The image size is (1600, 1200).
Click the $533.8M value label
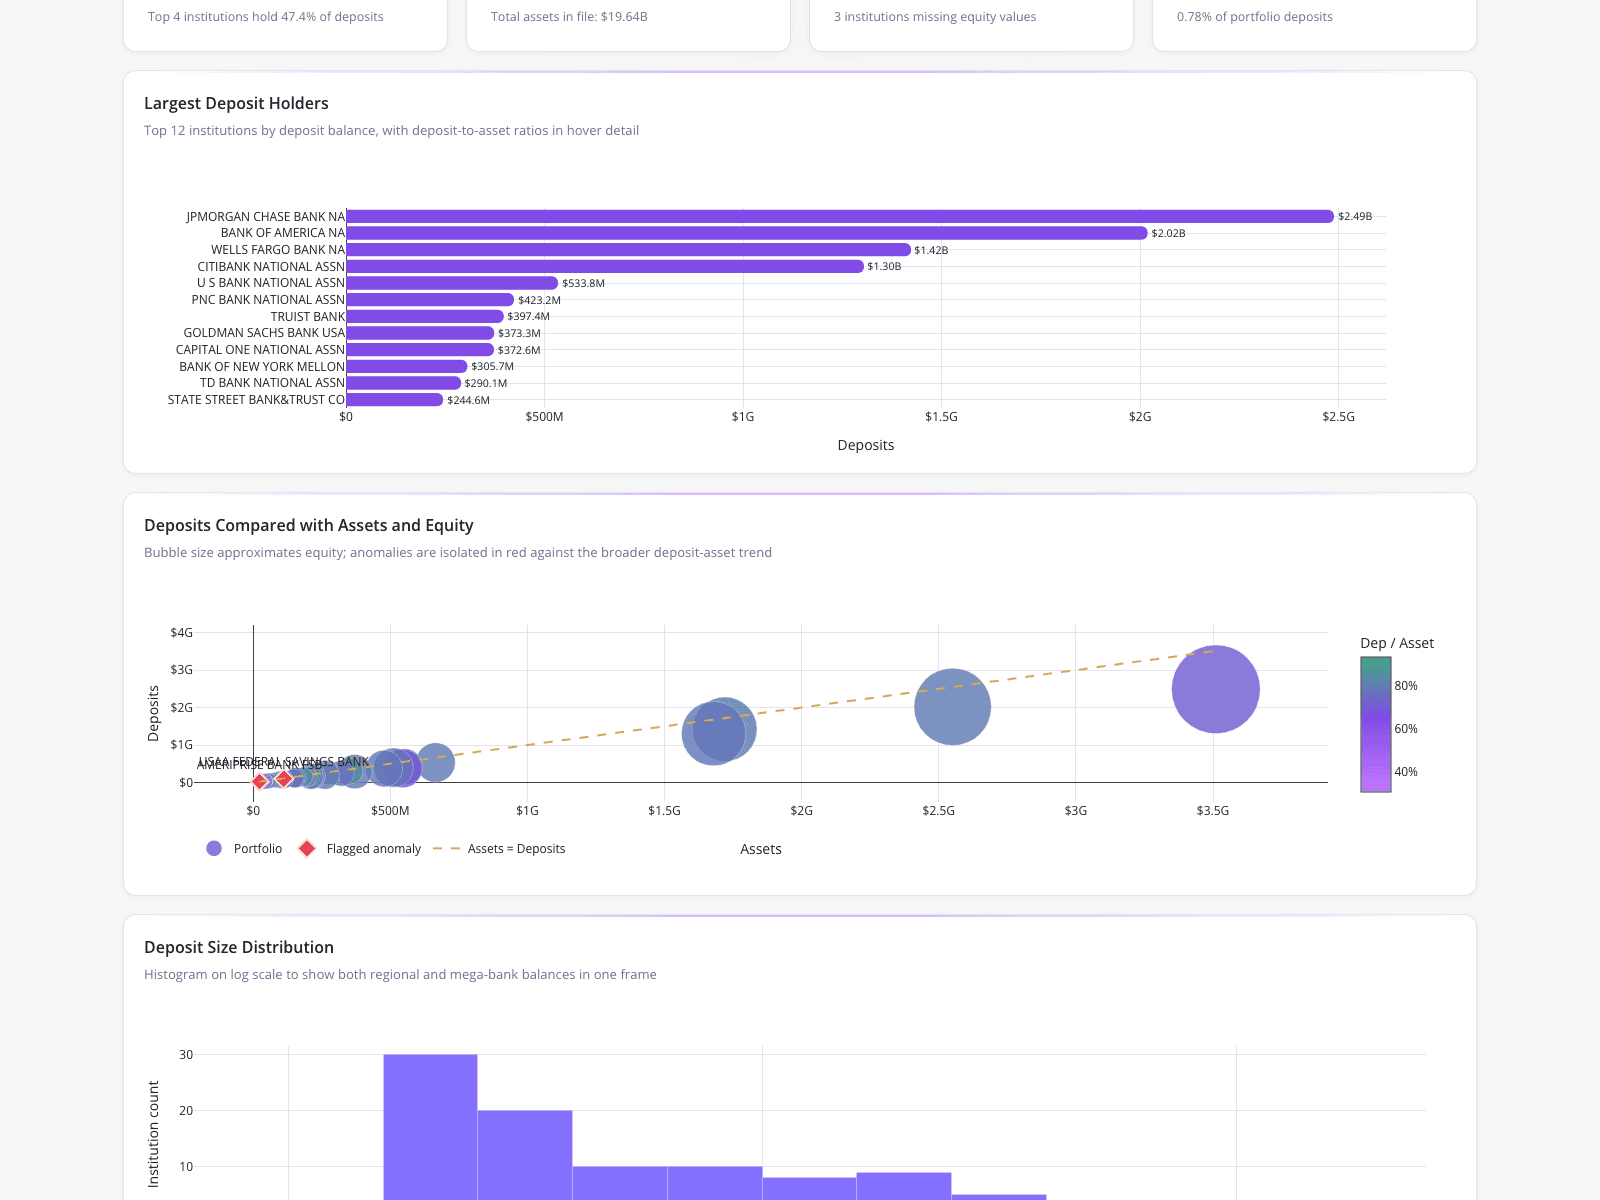point(583,283)
